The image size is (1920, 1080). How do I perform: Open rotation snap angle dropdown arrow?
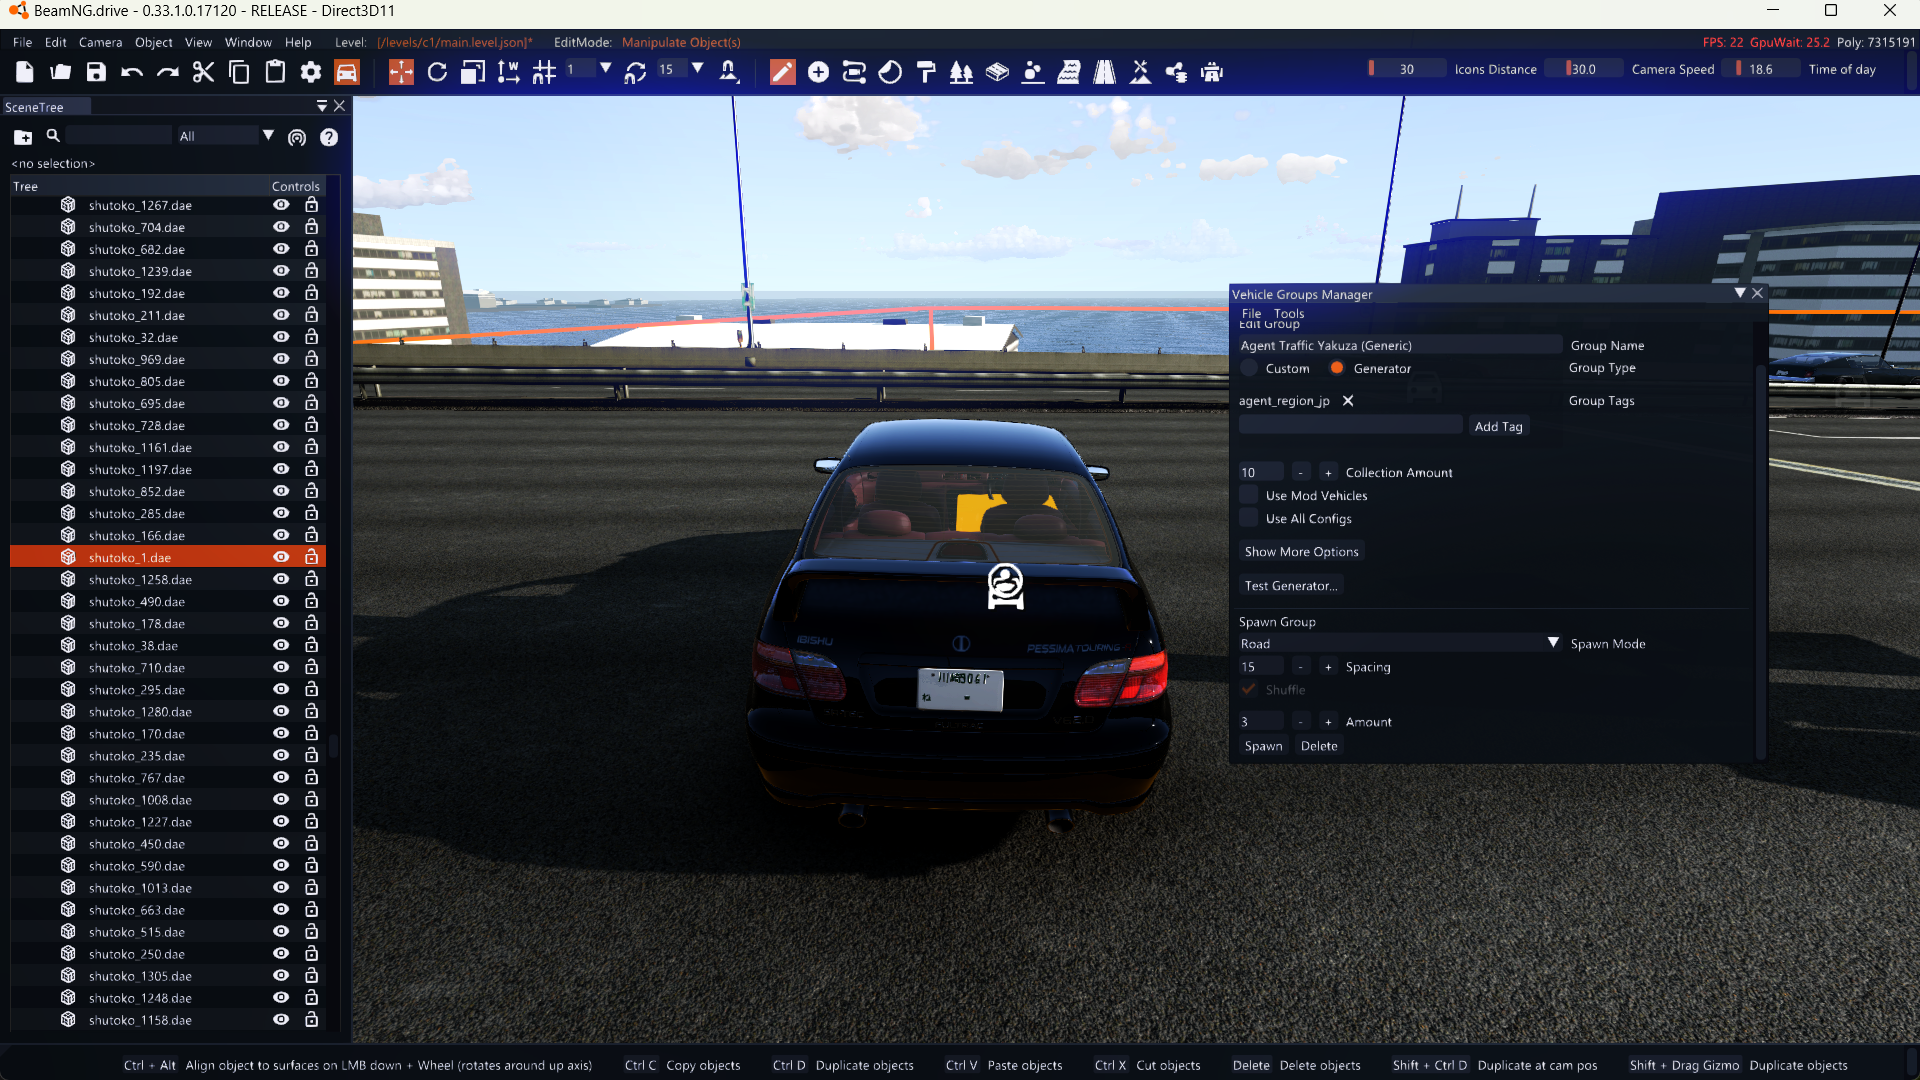[697, 69]
